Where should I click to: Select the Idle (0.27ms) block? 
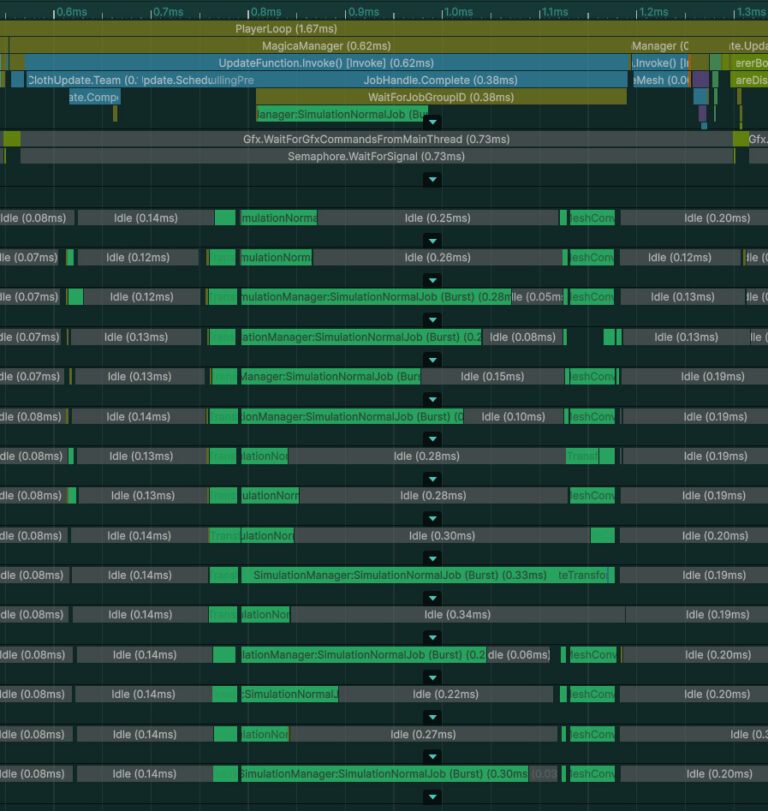pos(423,734)
